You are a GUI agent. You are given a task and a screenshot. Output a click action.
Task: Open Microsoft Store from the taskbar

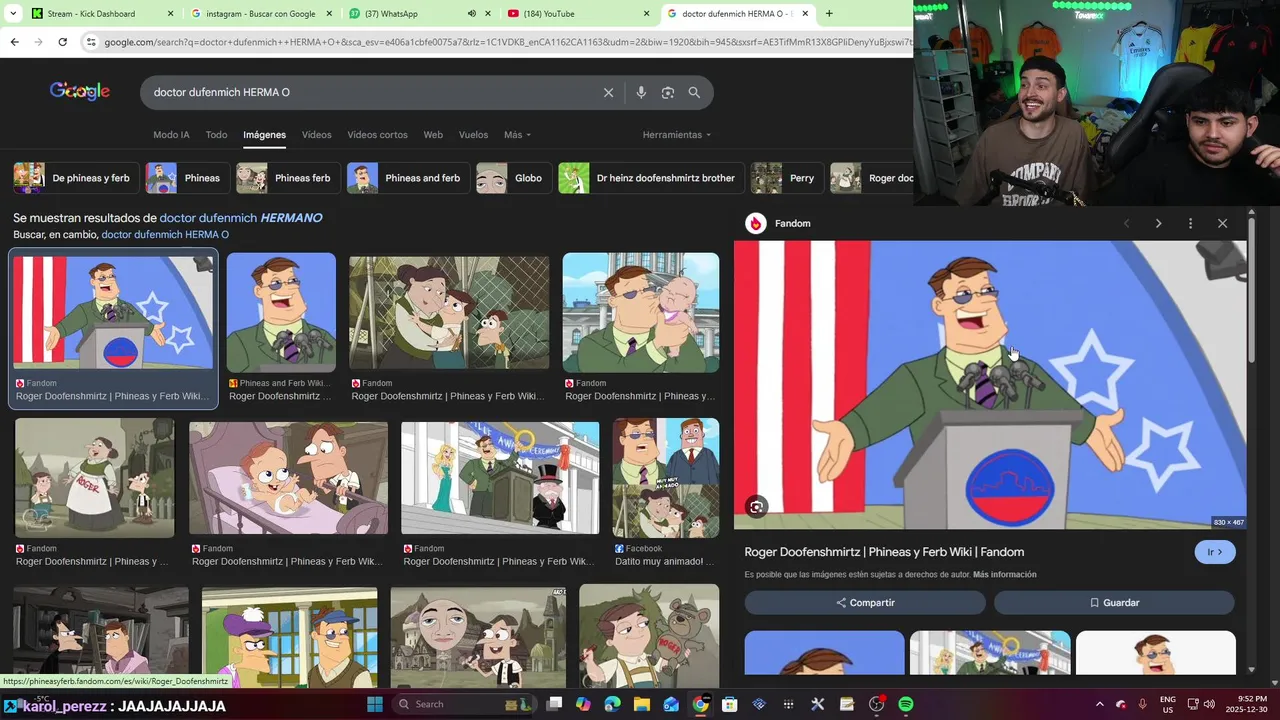pyautogui.click(x=730, y=704)
